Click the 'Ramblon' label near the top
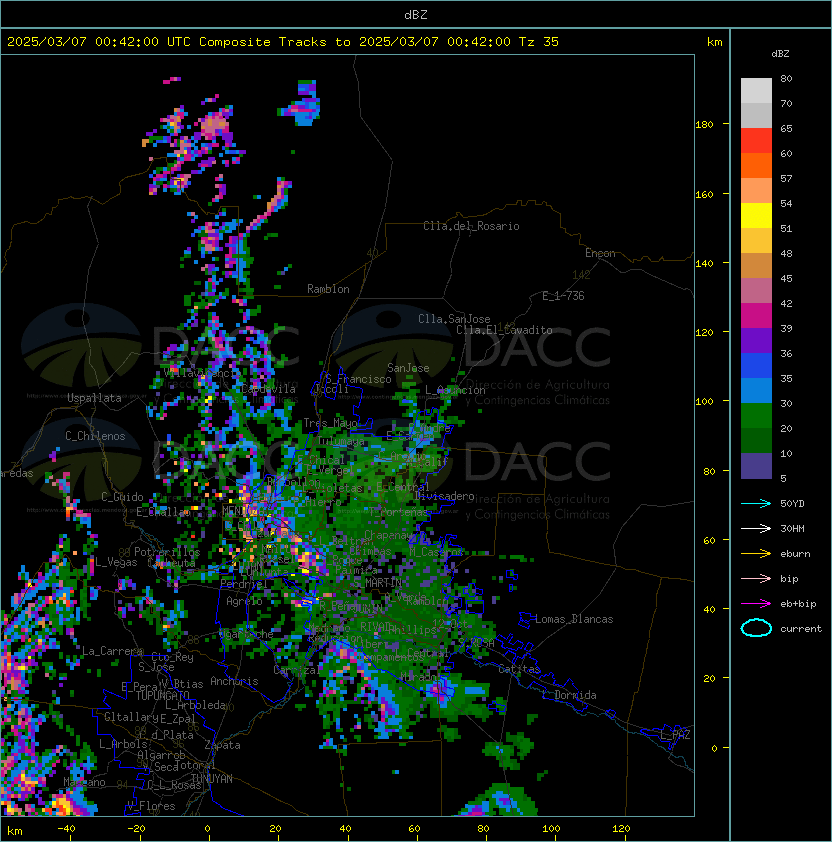 pos(328,289)
